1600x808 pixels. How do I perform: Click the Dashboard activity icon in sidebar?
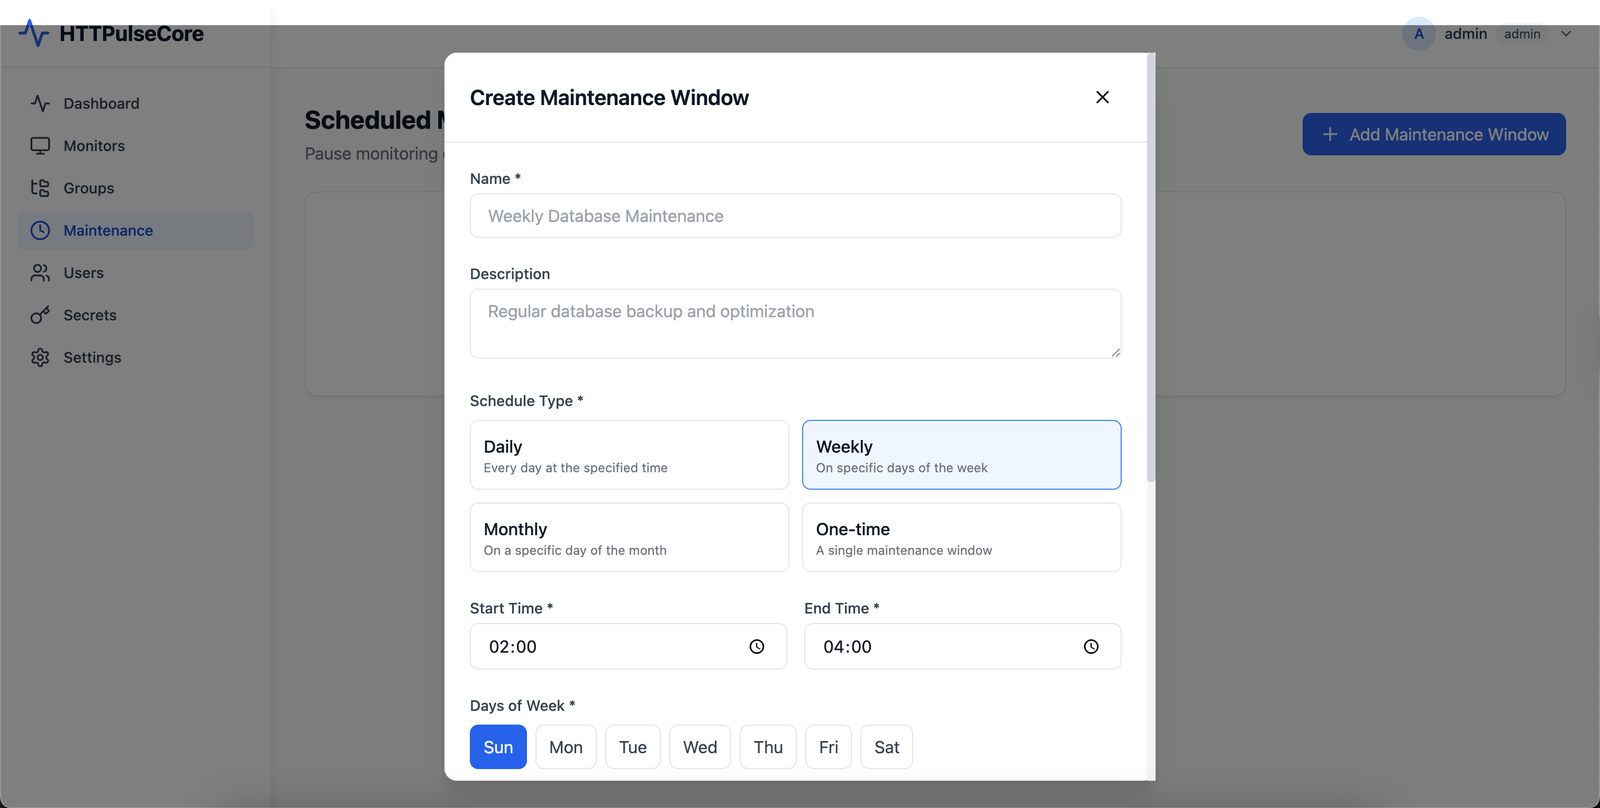40,103
